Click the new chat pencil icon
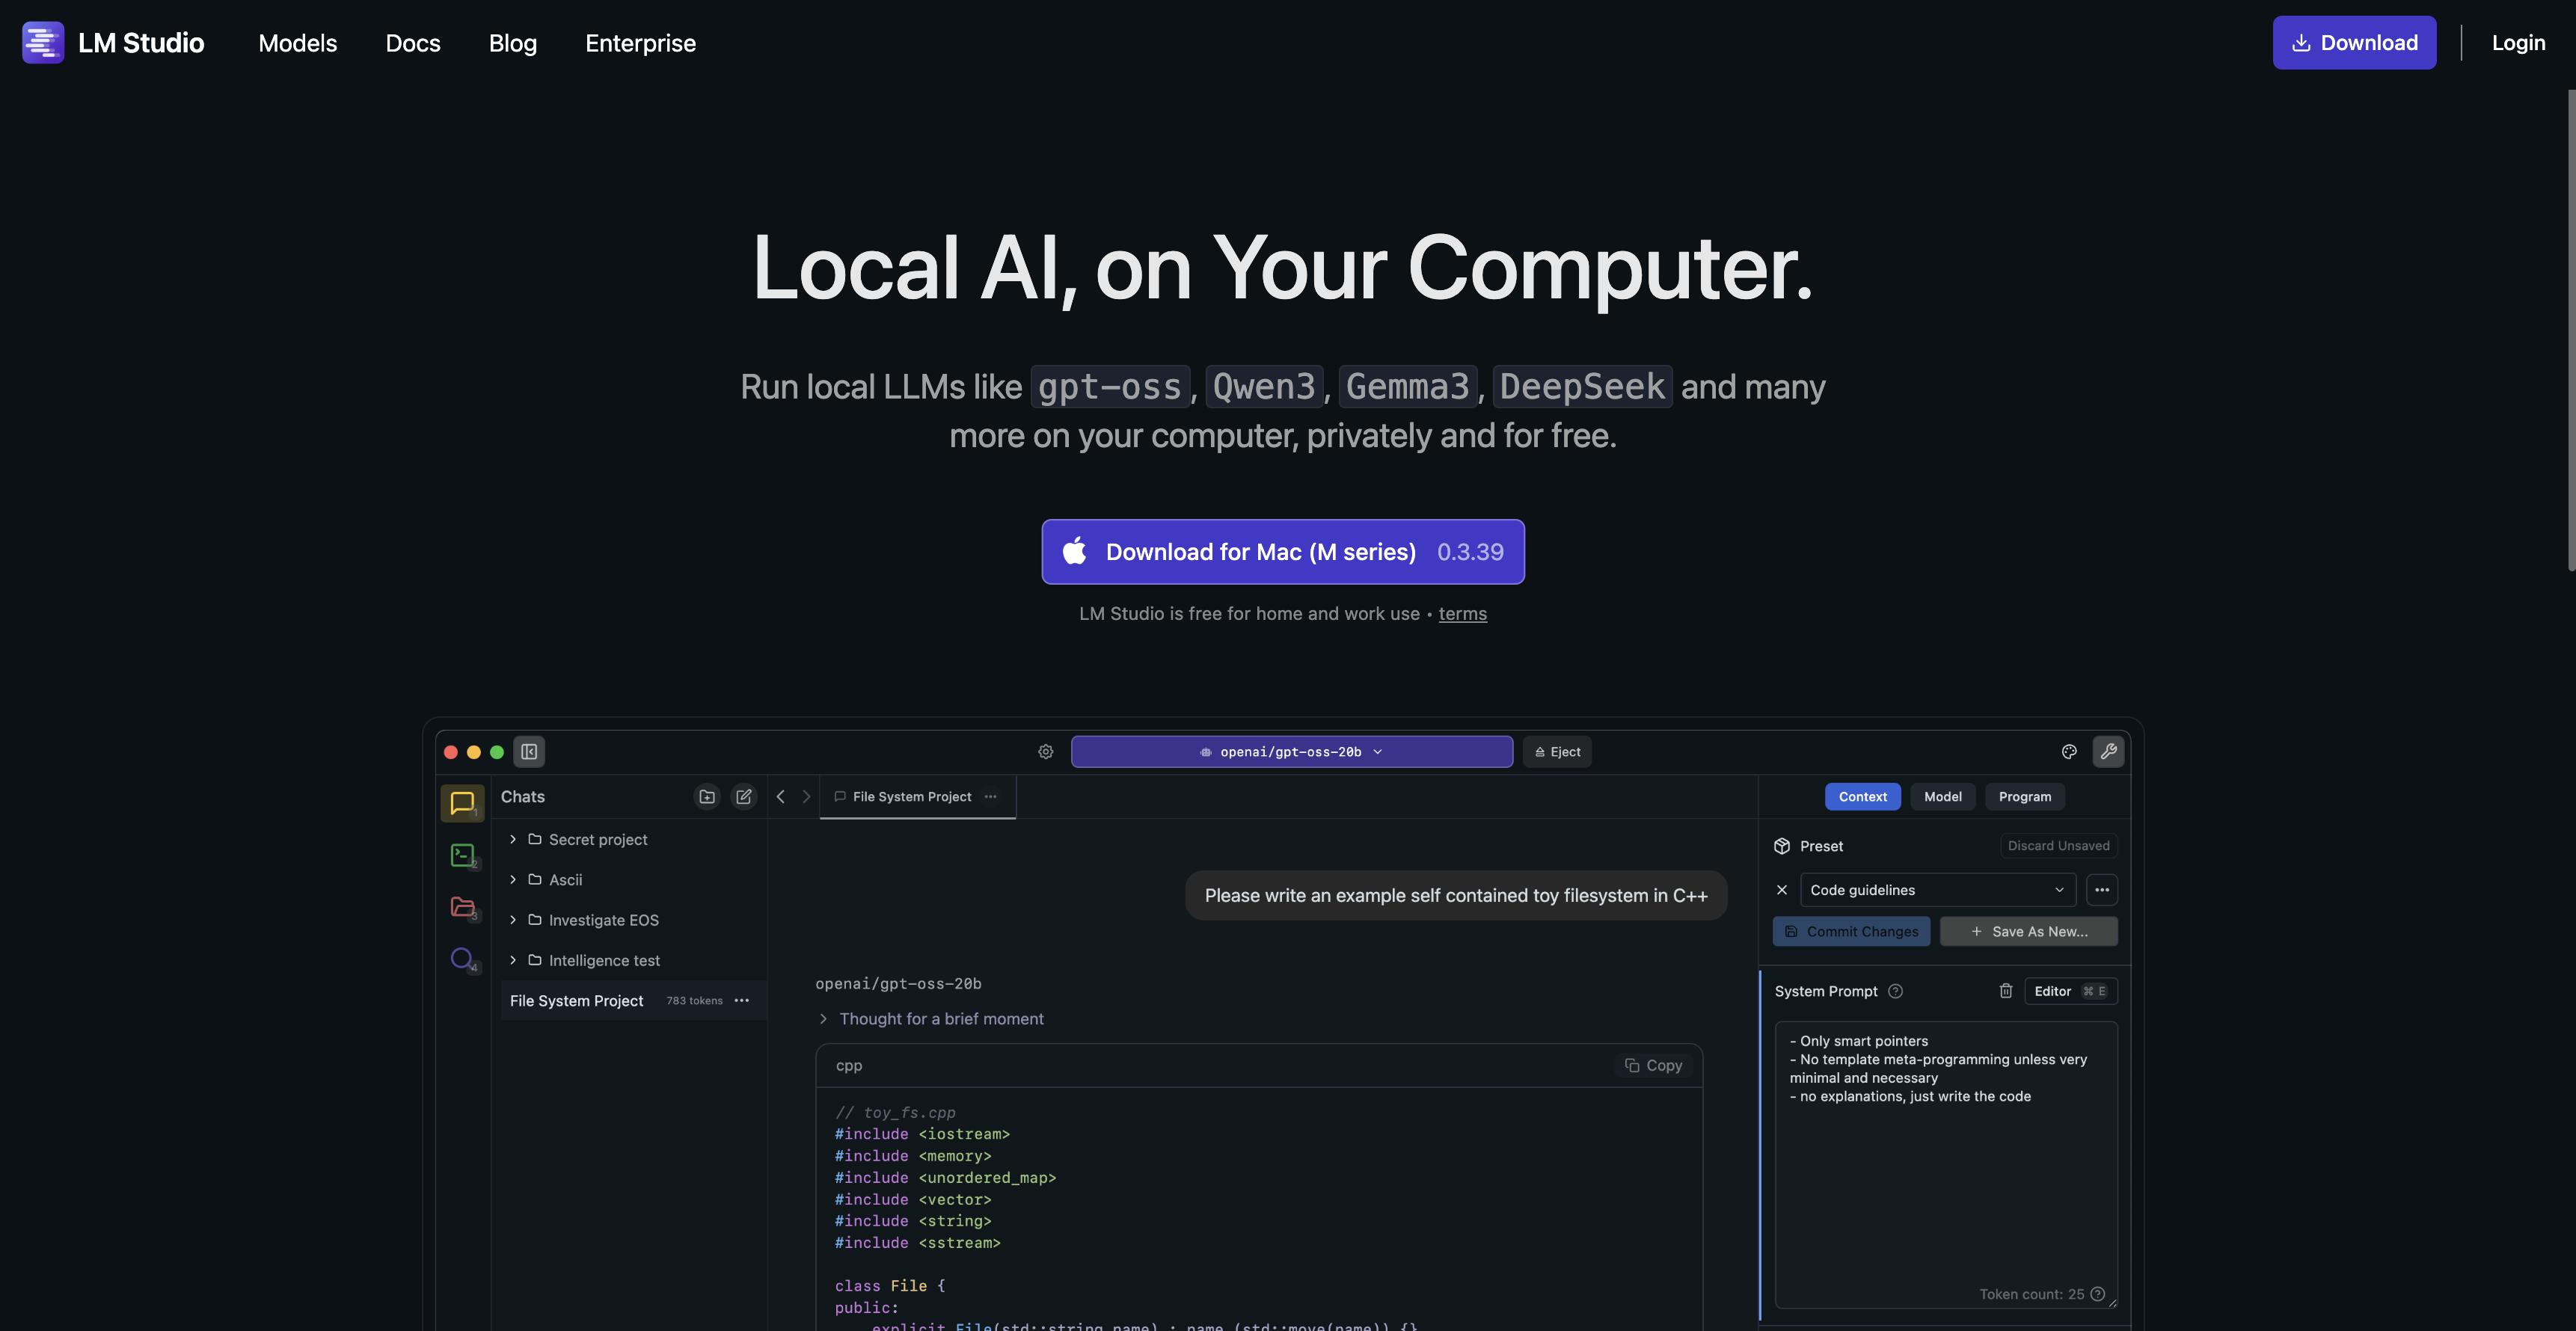The width and height of the screenshot is (2576, 1331). pos(744,797)
